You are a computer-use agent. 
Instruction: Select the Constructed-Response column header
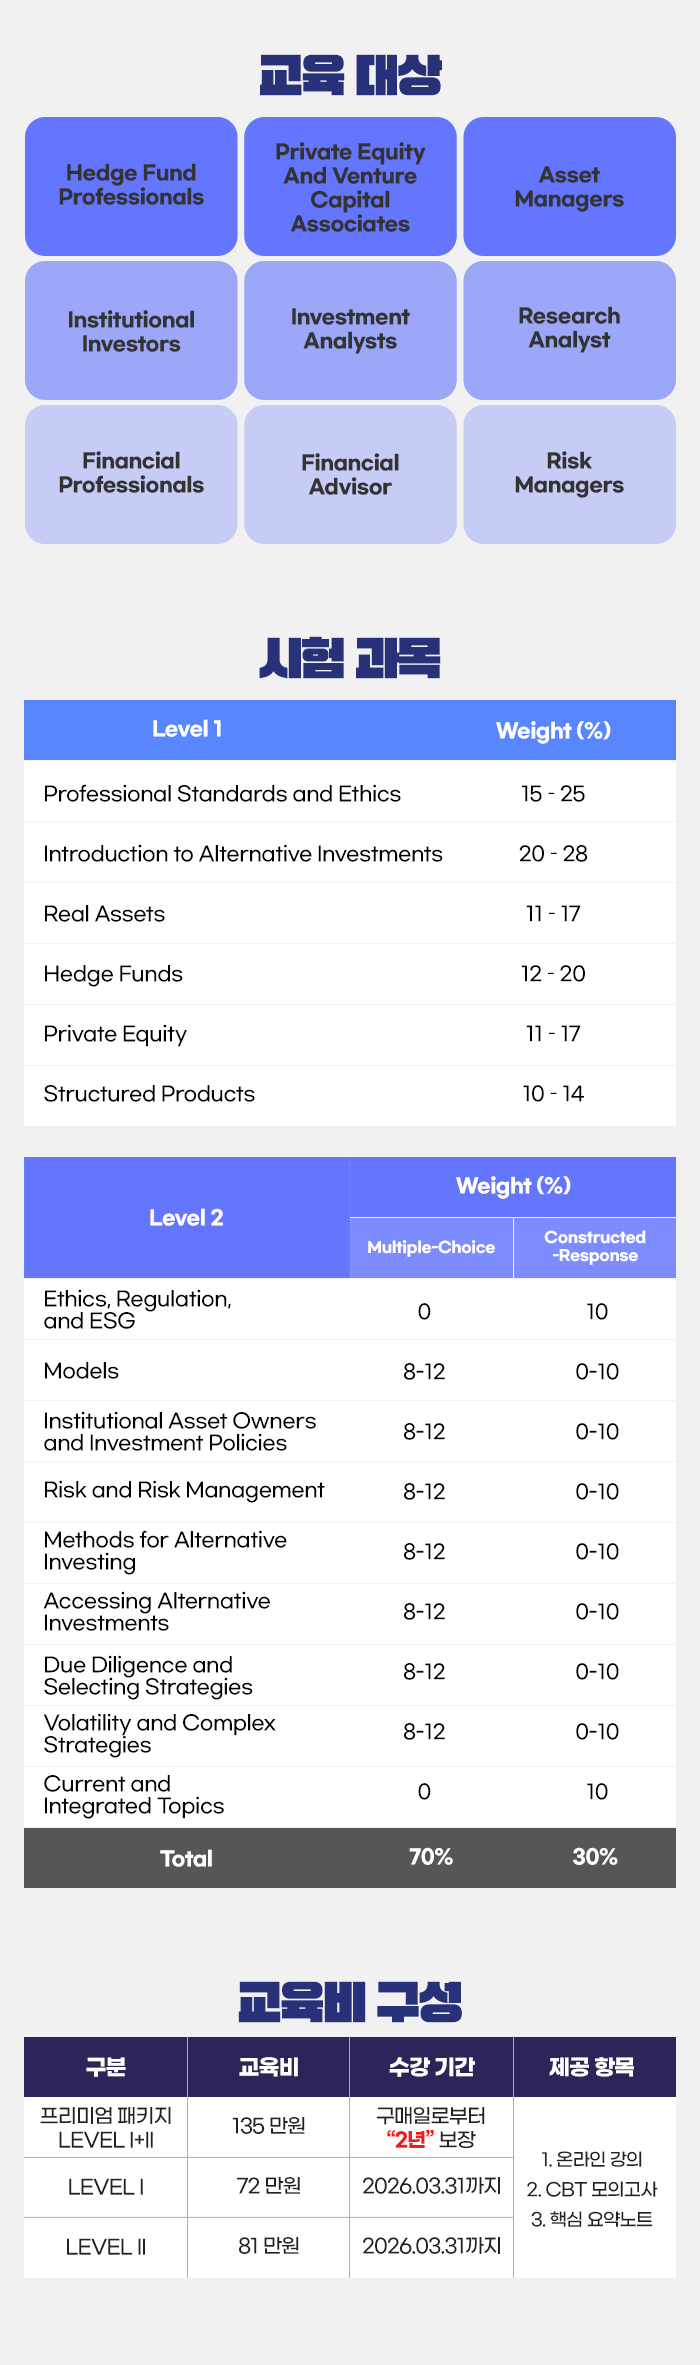pos(595,1246)
